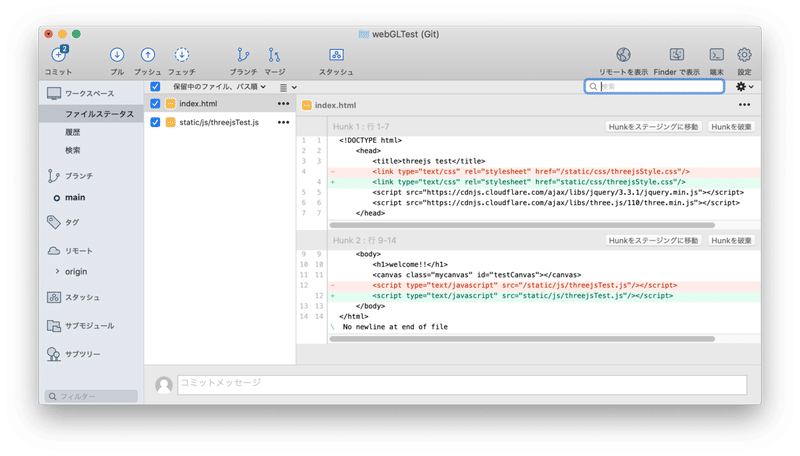
Task: Click the Submodules (サブモジュール) sidebar icon
Action: coord(54,325)
